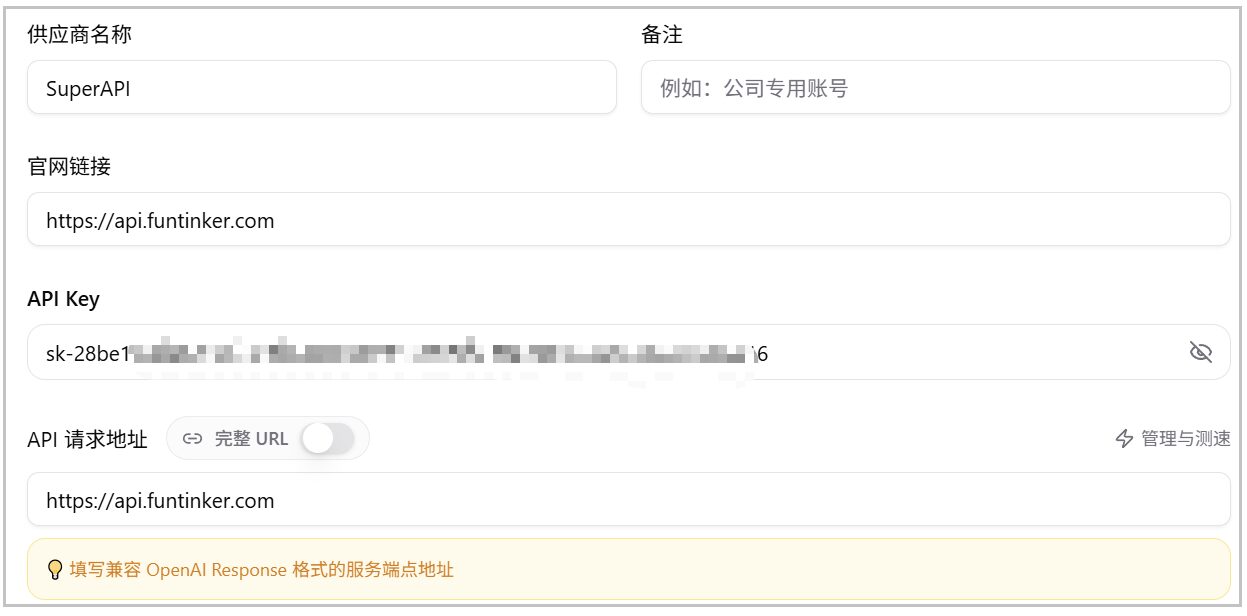The width and height of the screenshot is (1247, 616).
Task: Click the 备注 placeholder input field
Action: point(935,87)
